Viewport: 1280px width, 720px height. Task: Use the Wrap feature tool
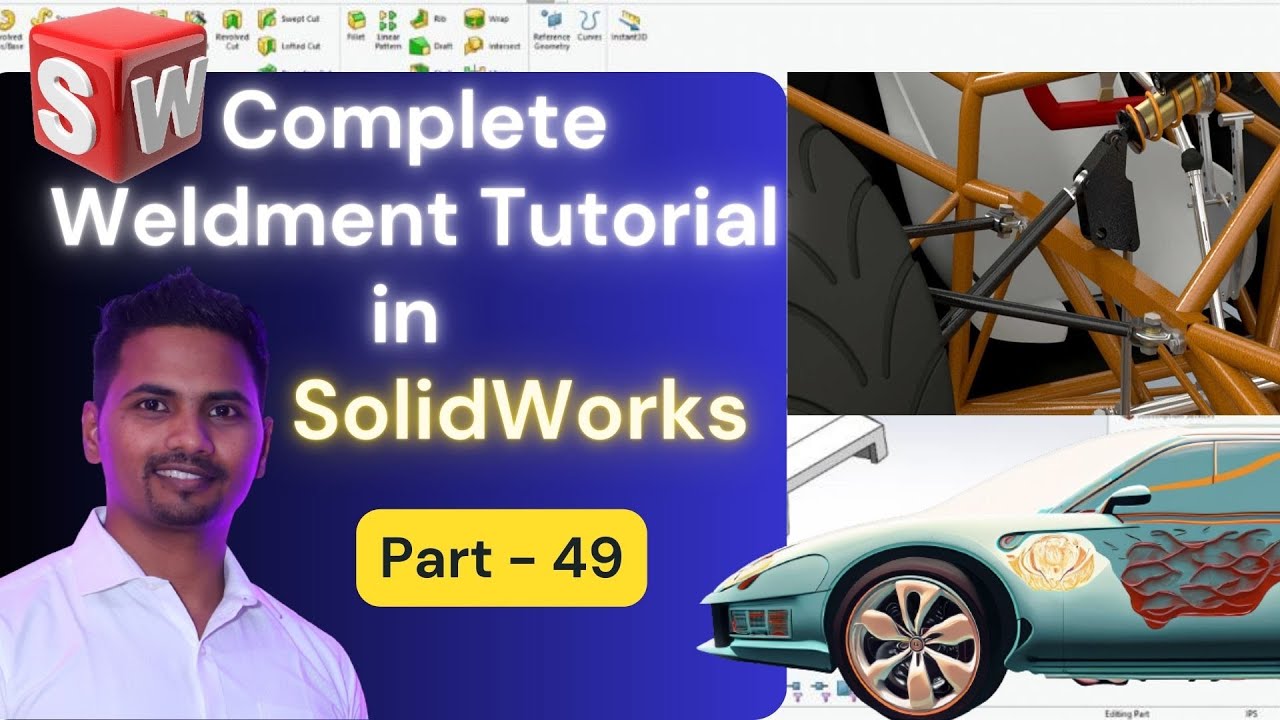coord(486,19)
